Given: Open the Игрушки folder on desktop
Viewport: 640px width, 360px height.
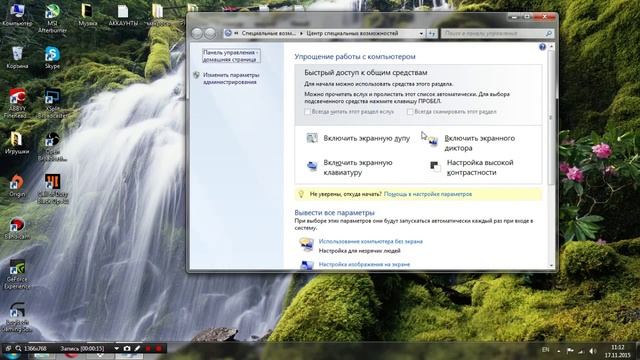Looking at the screenshot, I should coord(17,143).
